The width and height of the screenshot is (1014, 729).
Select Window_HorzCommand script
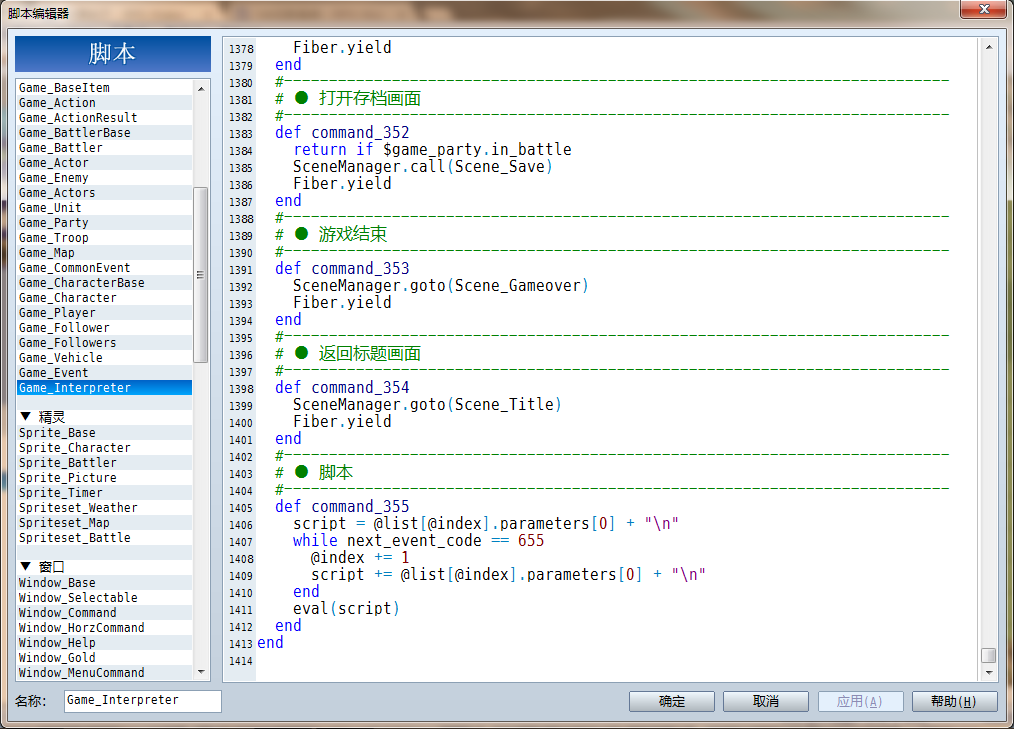point(104,627)
